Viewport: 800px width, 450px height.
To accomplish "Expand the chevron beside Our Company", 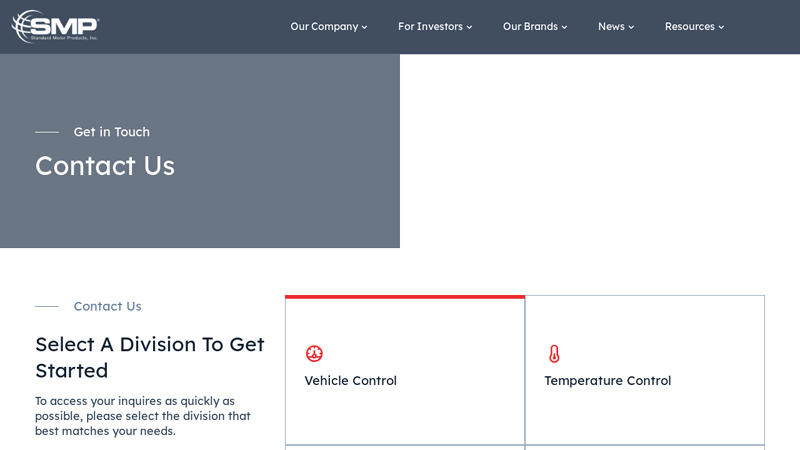I will click(365, 27).
